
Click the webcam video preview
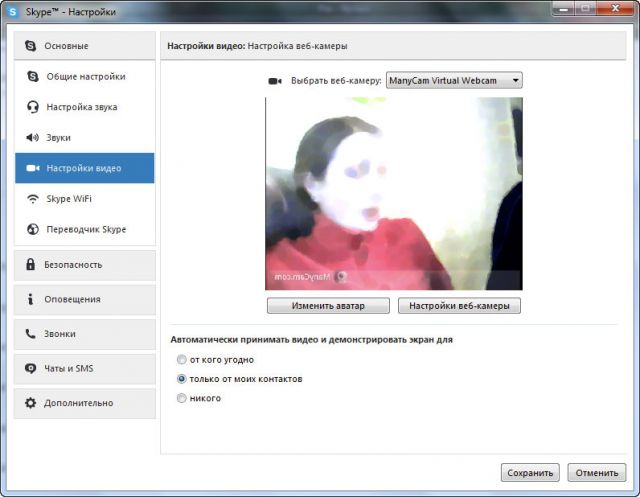(394, 193)
